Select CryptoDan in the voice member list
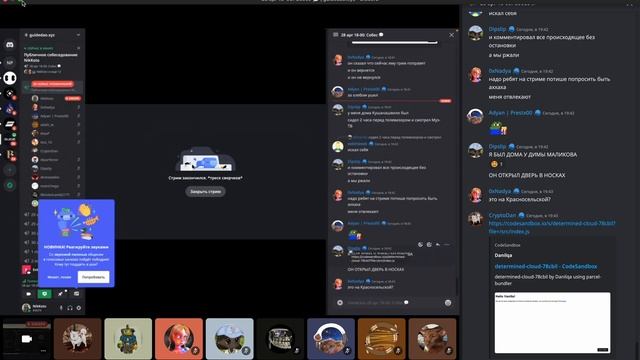This screenshot has height=360, width=640. (49, 151)
